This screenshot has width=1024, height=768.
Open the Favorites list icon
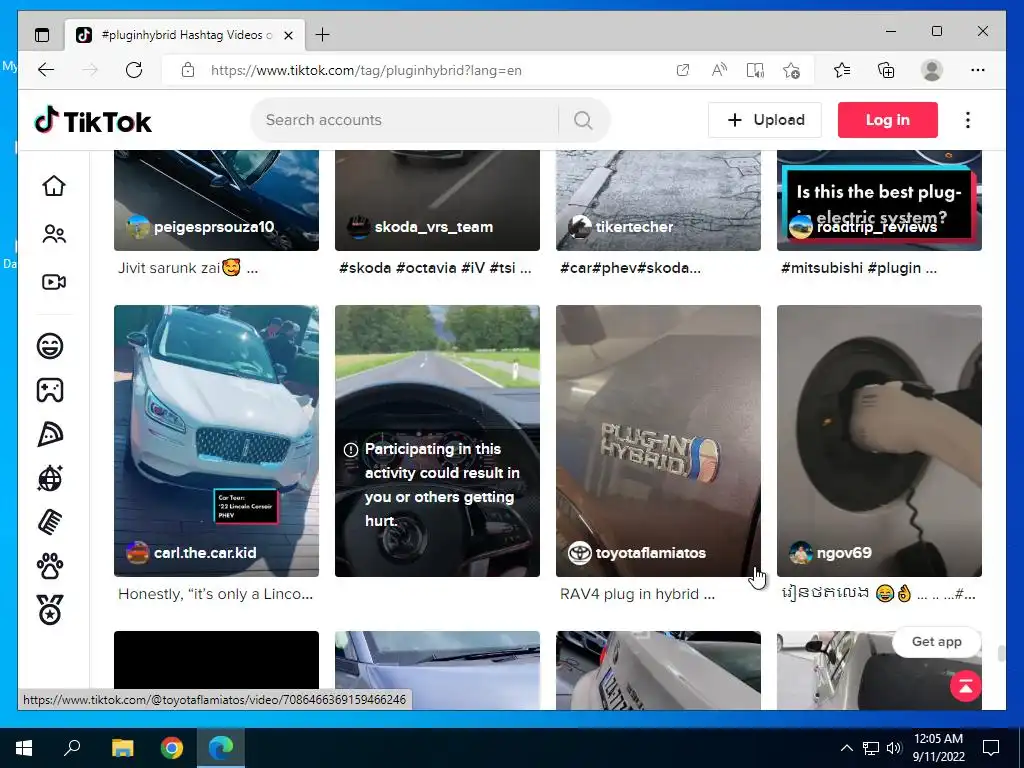pyautogui.click(x=842, y=70)
